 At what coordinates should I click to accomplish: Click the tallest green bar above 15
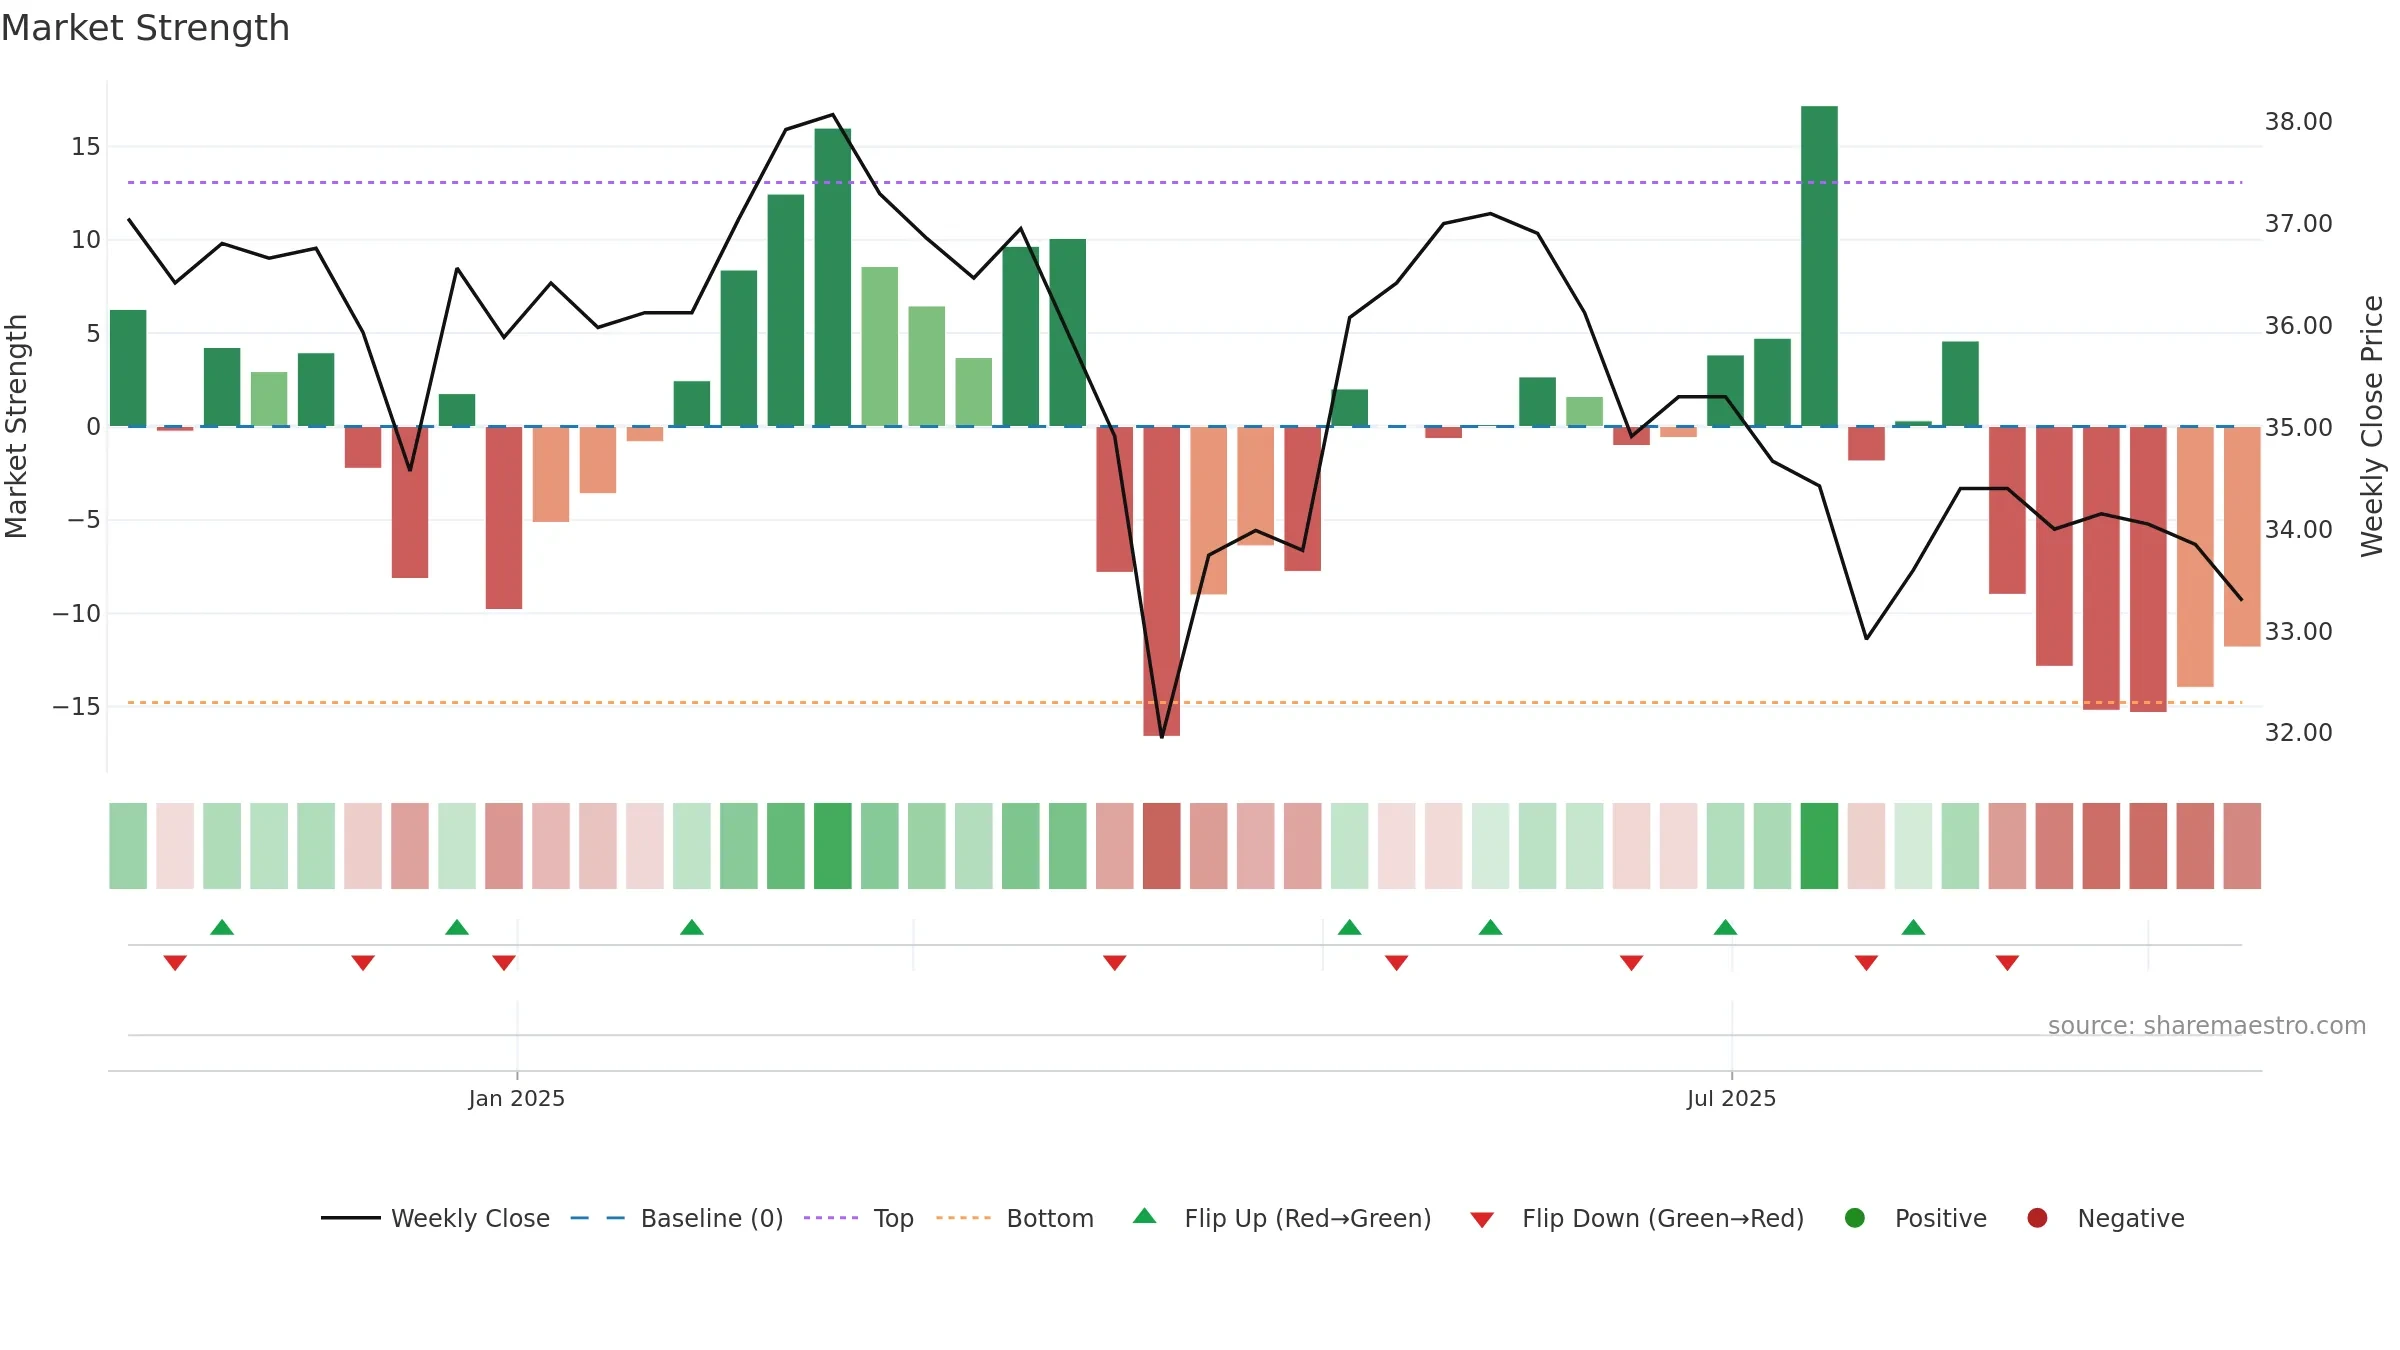(1819, 266)
